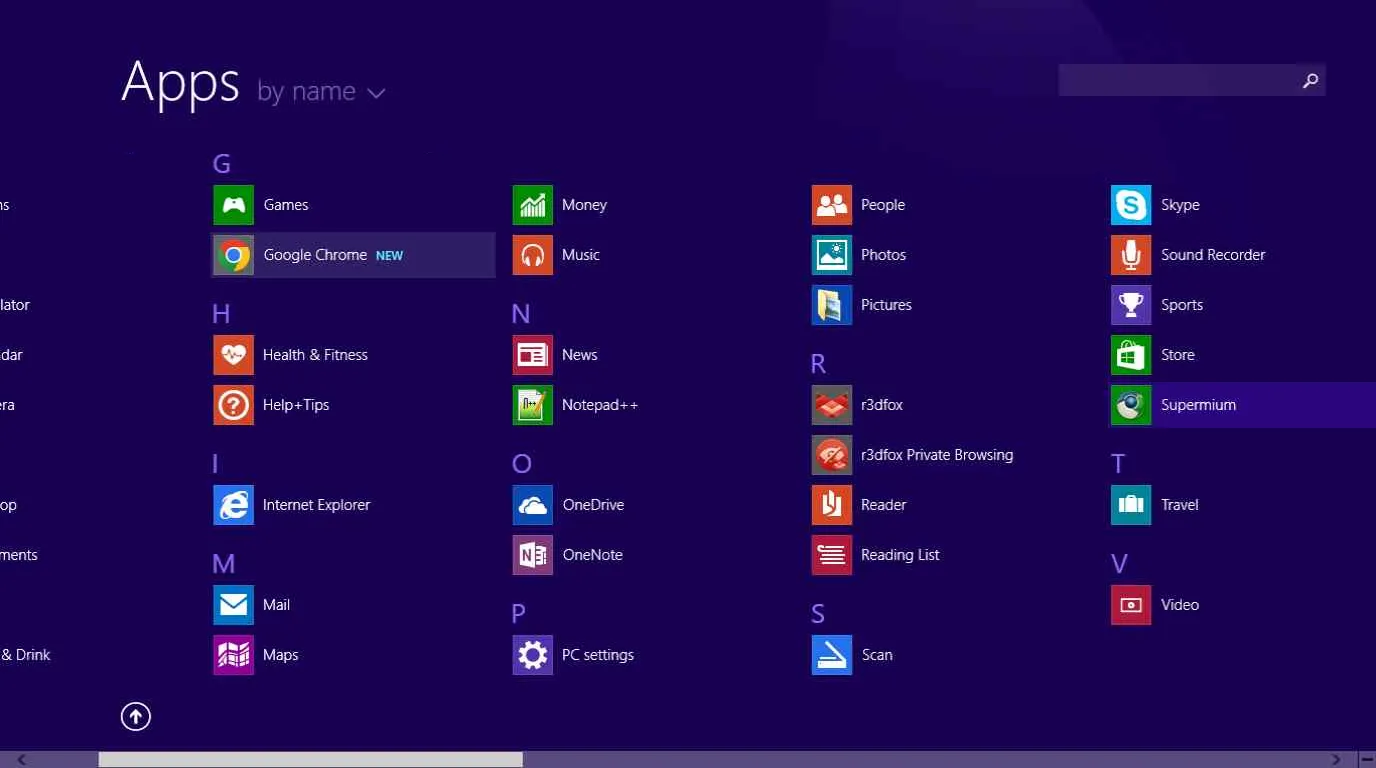
Task: Click the Scan app icon
Action: click(x=832, y=655)
